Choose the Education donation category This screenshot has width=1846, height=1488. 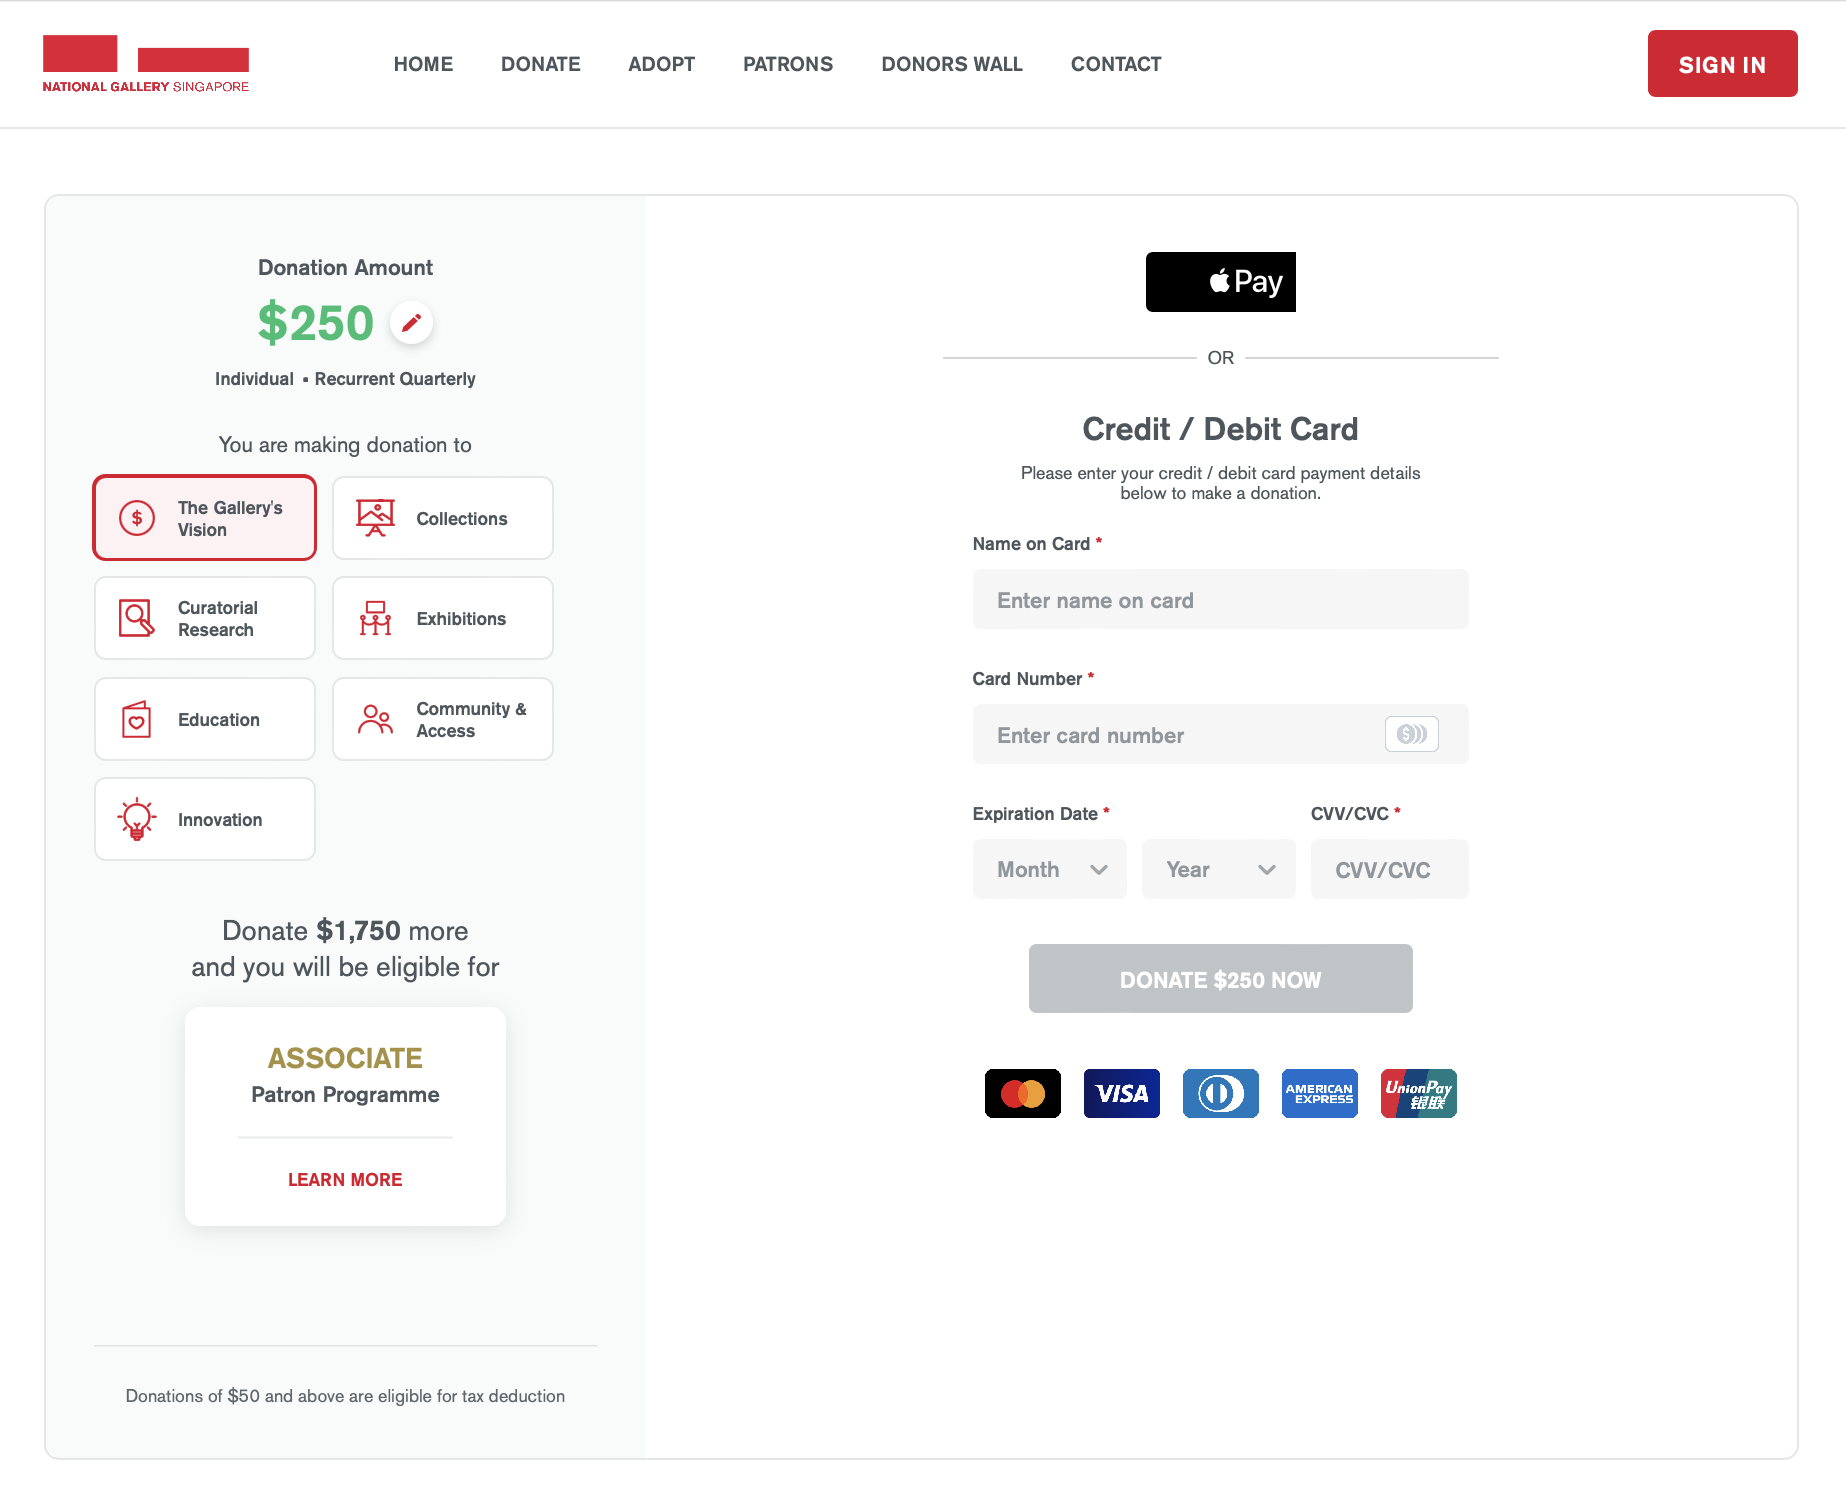coord(205,719)
